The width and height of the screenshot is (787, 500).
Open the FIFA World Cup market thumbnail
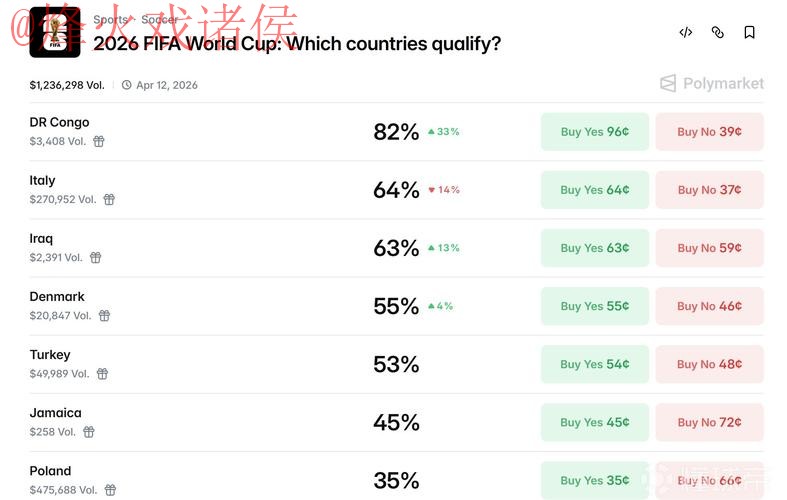pyautogui.click(x=55, y=33)
